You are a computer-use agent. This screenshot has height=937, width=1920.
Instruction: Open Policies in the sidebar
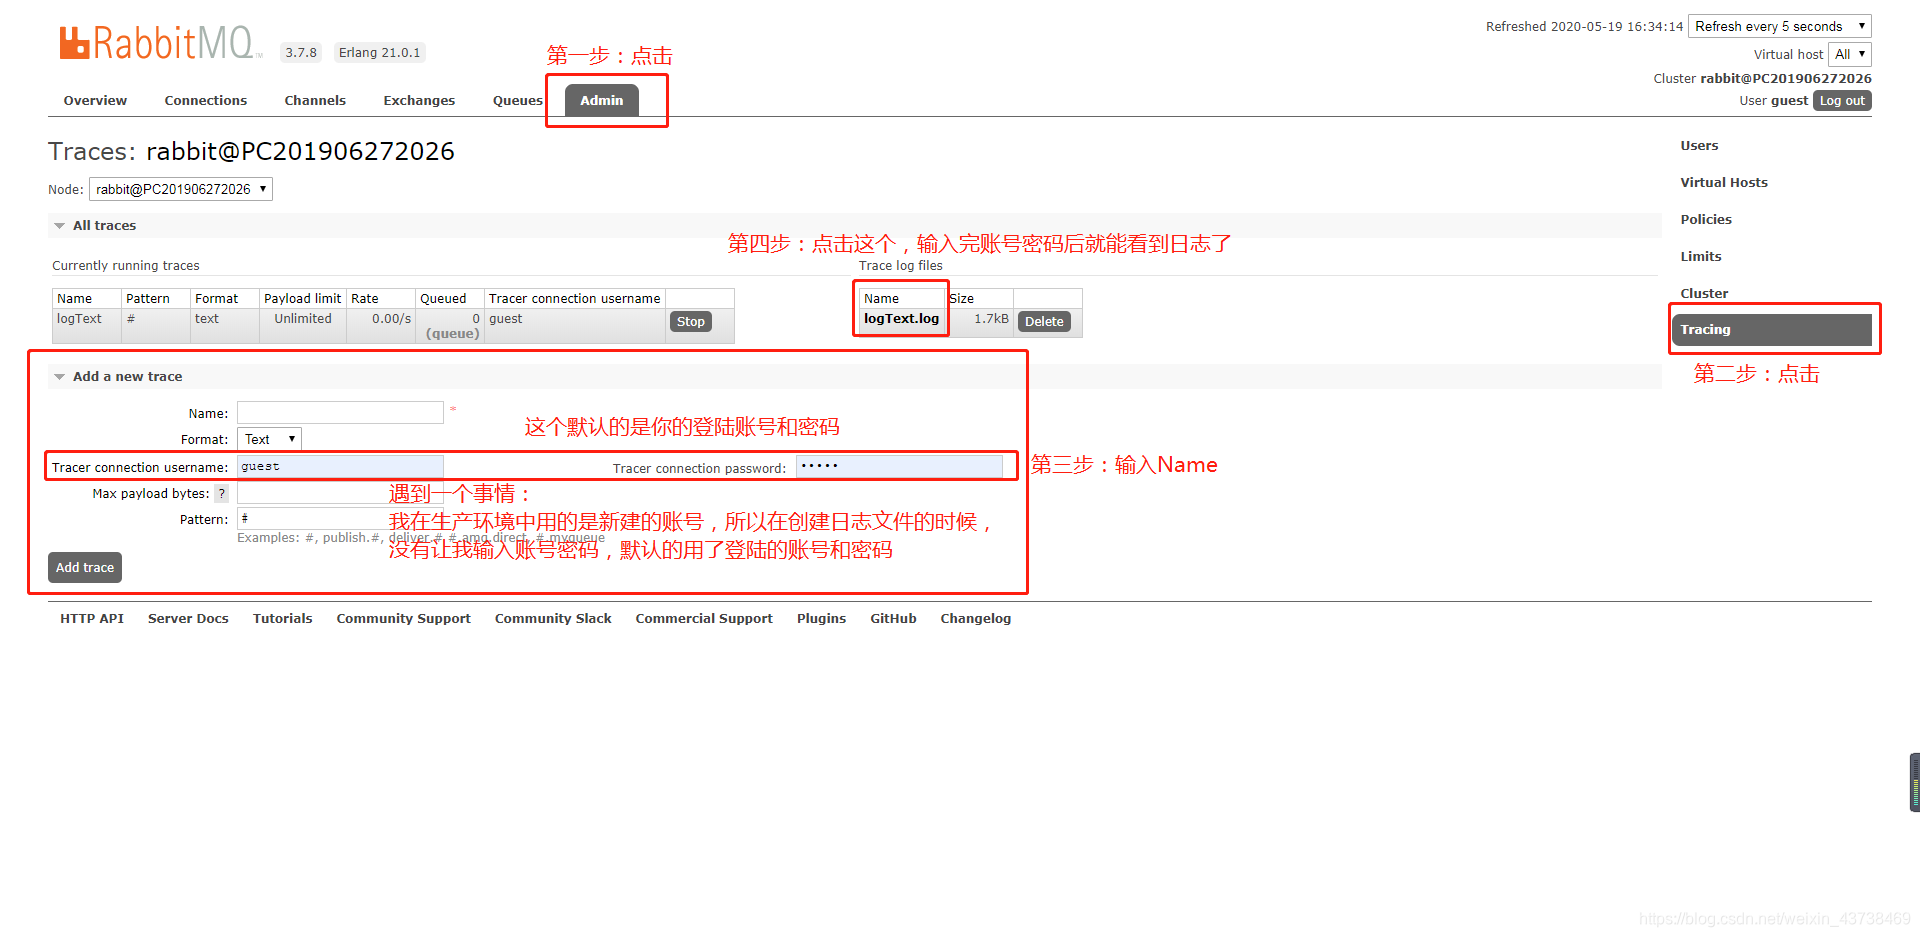click(x=1706, y=219)
